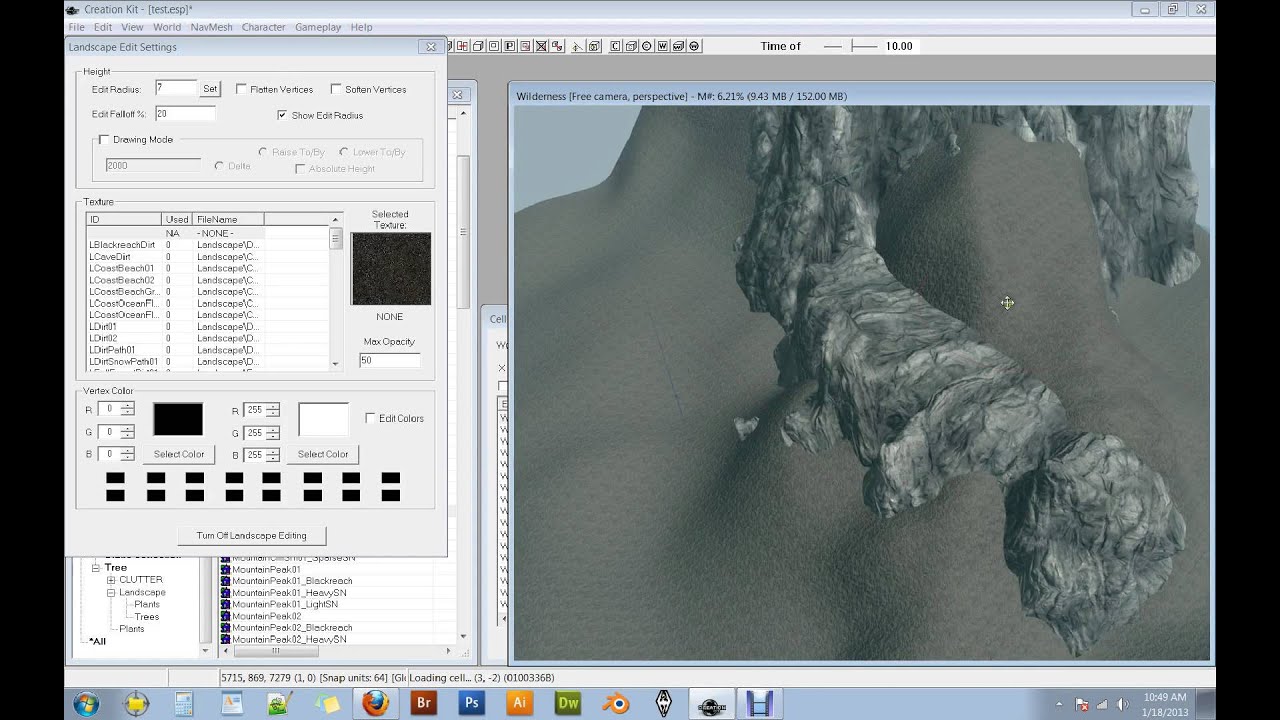
Task: Collapse the Tree node in object tree
Action: (x=96, y=568)
